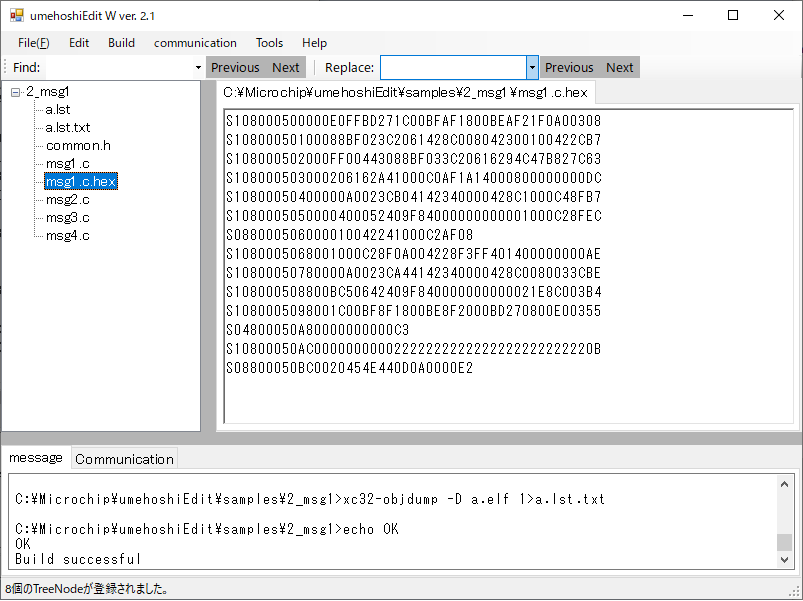803x601 pixels.
Task: Select the message tab
Action: [x=35, y=458]
